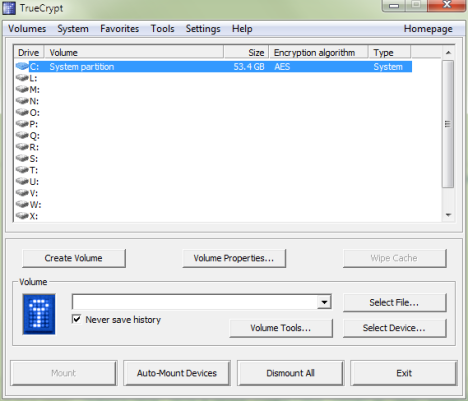The image size is (468, 401).
Task: Click the System type value in C: row
Action: (388, 67)
